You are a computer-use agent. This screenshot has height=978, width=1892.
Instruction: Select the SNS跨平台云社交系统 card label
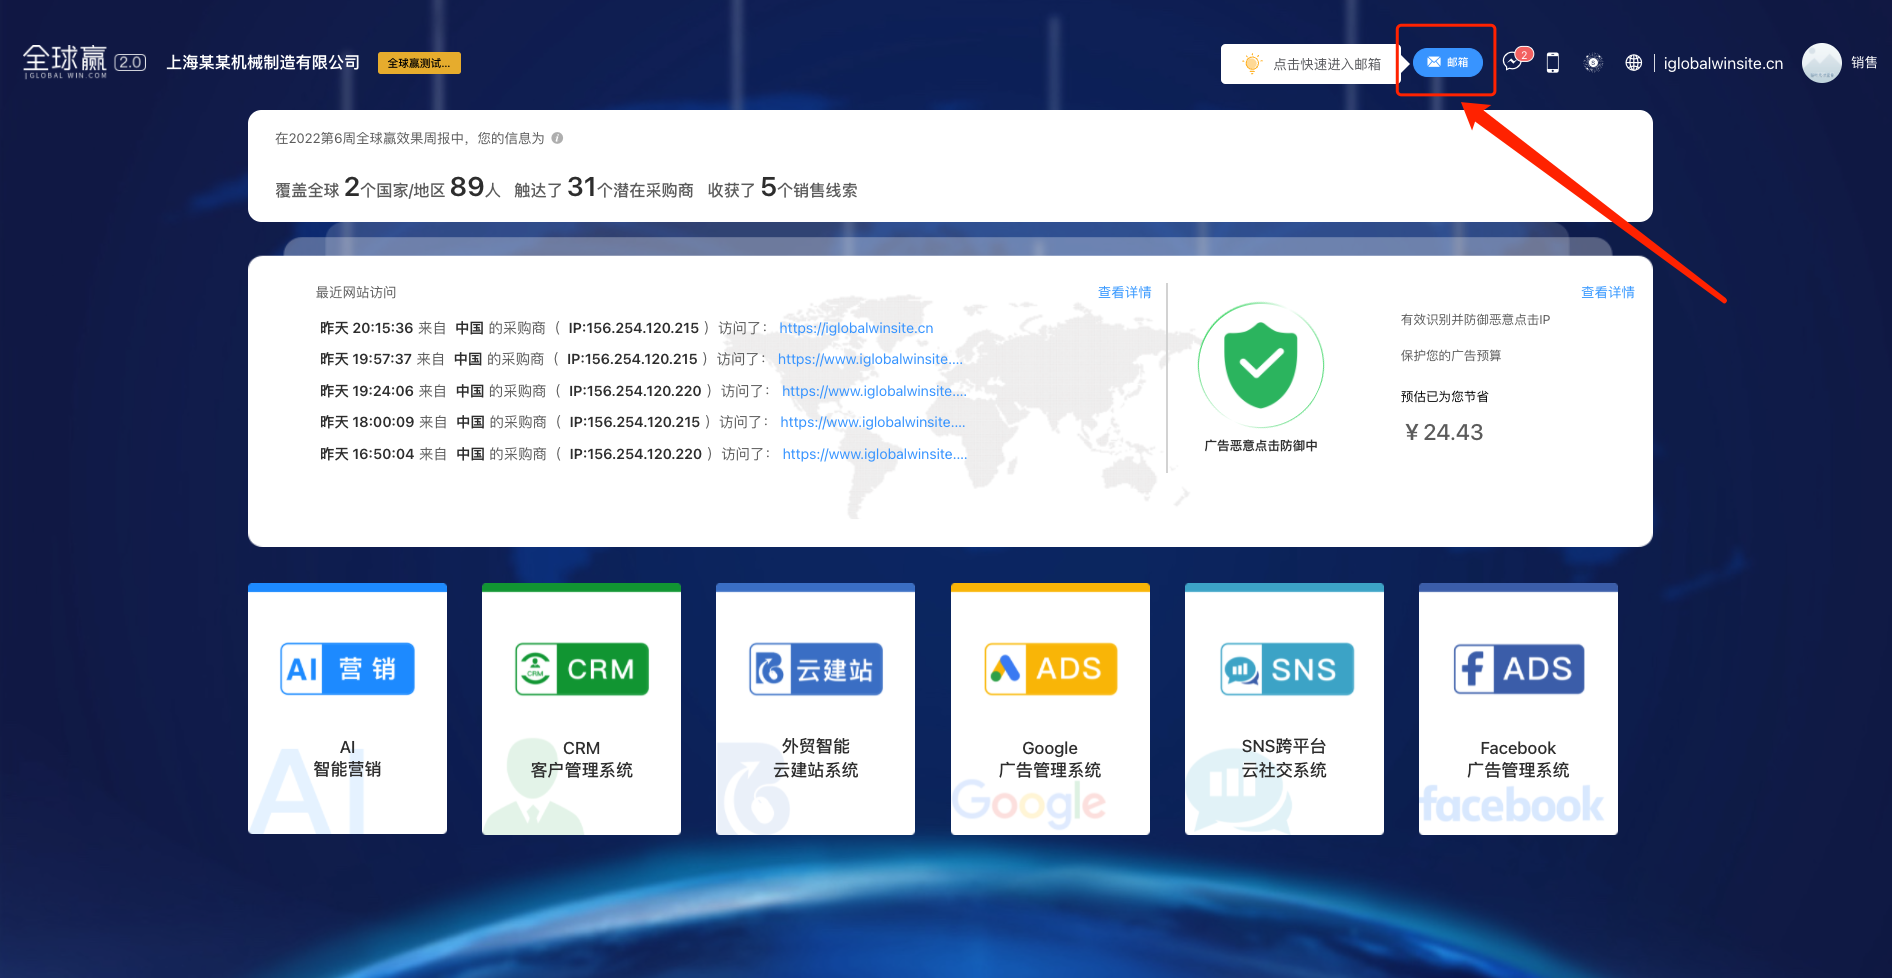[1284, 758]
